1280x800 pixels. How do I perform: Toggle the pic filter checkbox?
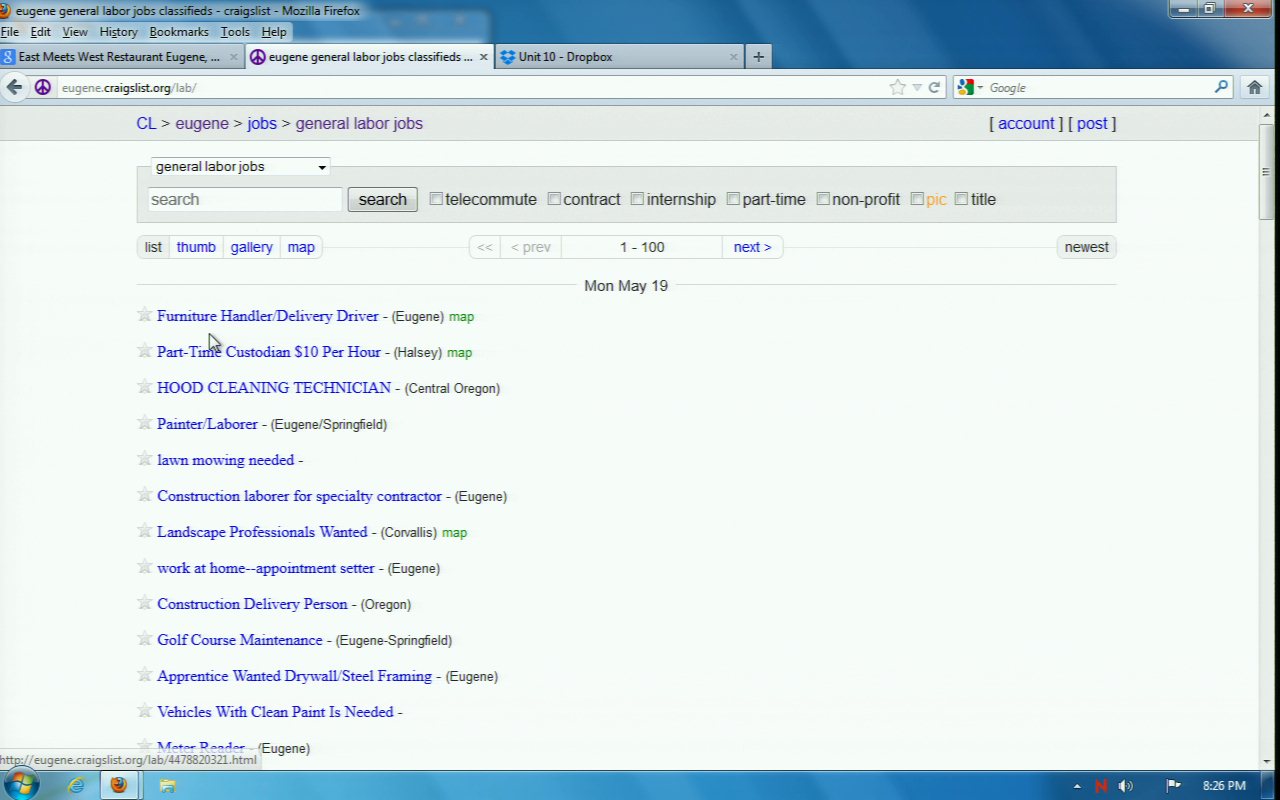pos(917,199)
